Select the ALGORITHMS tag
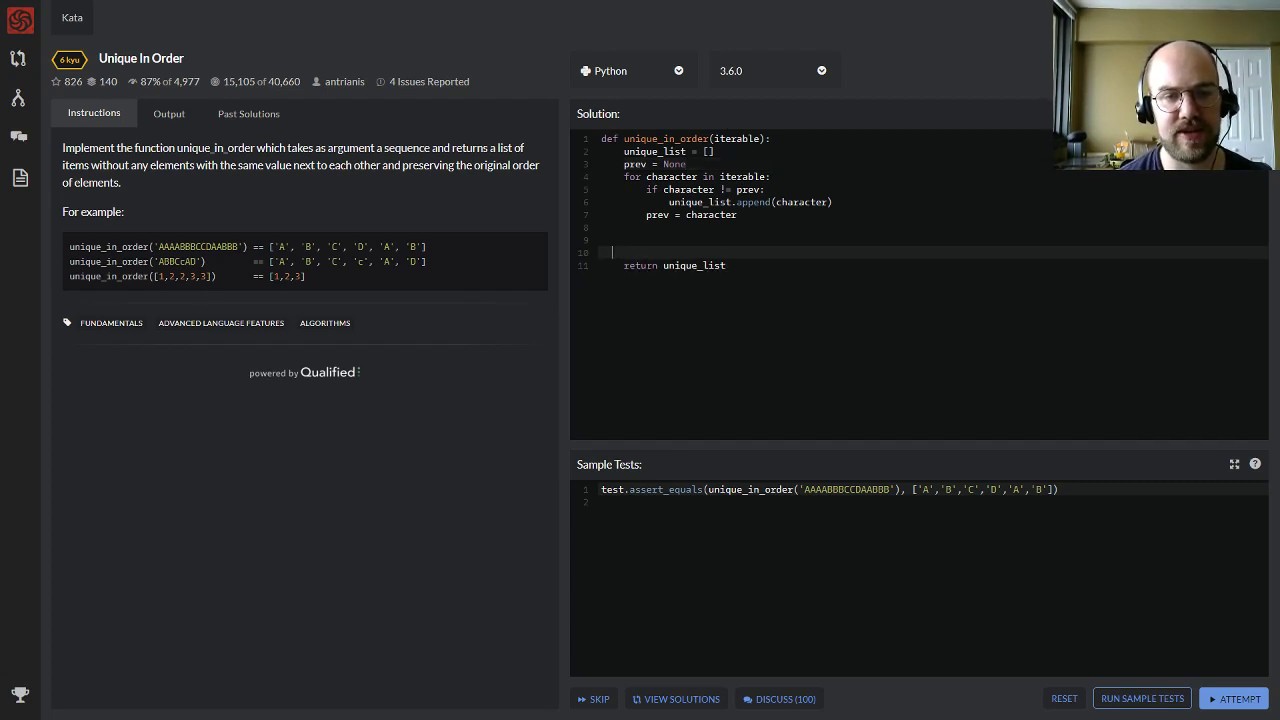Image resolution: width=1280 pixels, height=720 pixels. (x=325, y=323)
